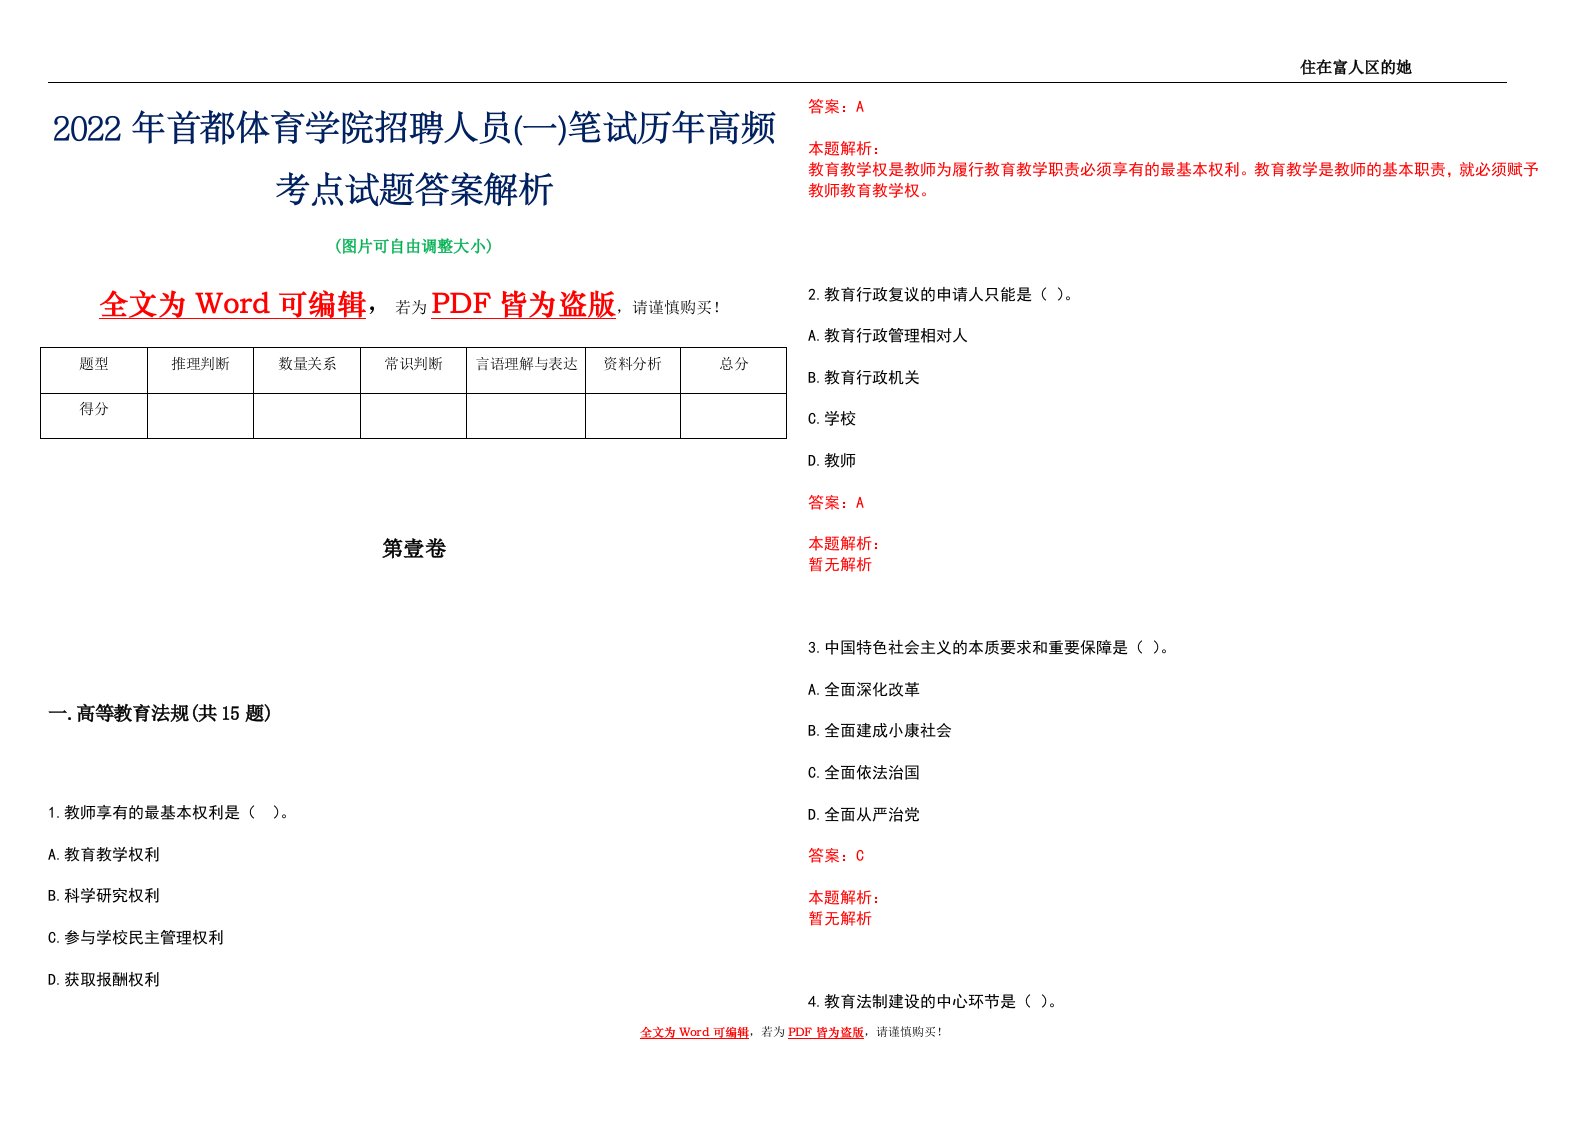
Task: Select option A.全面深化改革
Action: pyautogui.click(x=864, y=690)
